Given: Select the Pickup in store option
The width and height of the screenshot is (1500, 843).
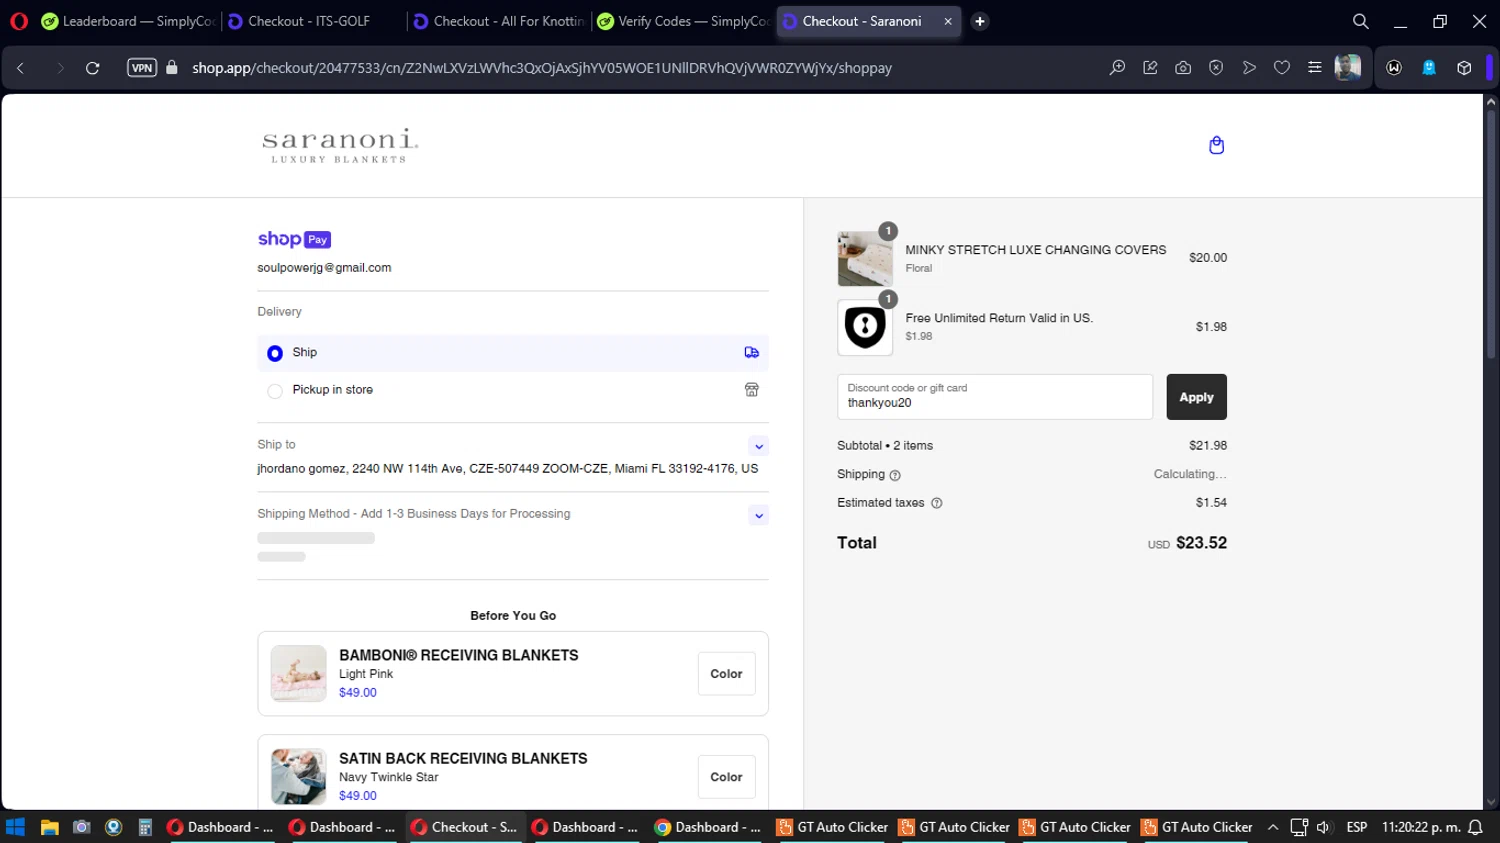Looking at the screenshot, I should [x=513, y=390].
